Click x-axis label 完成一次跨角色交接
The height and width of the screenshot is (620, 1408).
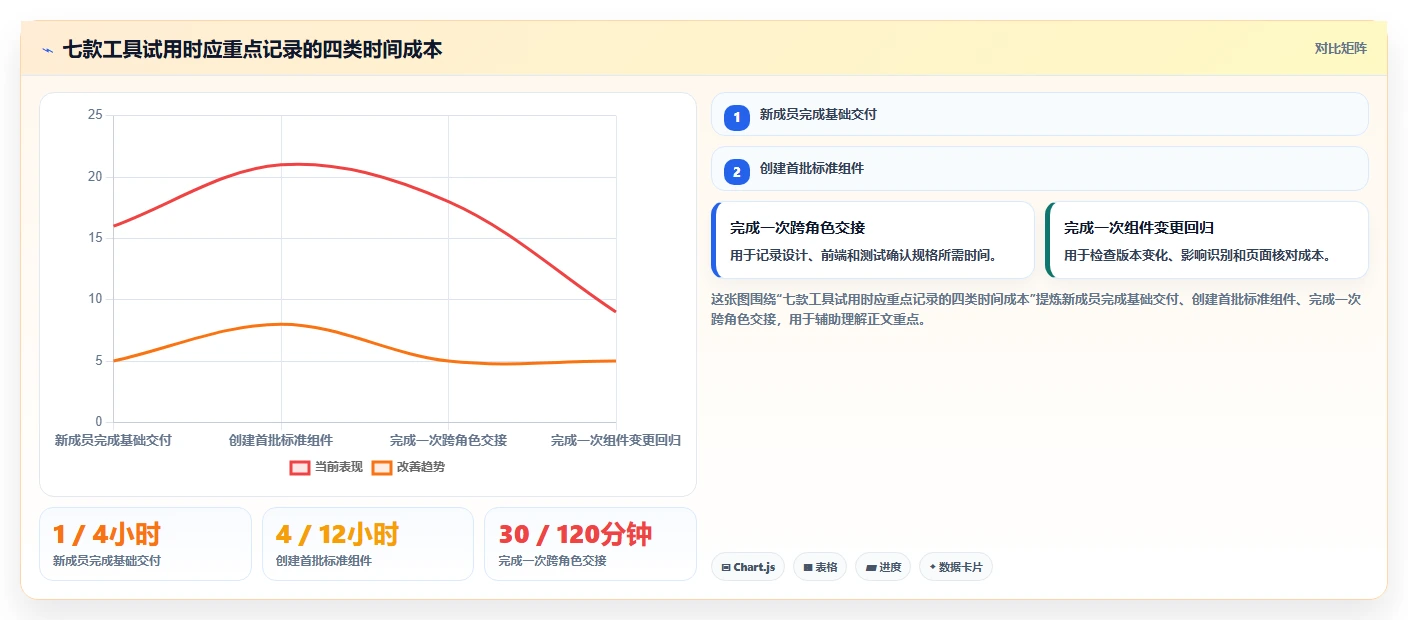448,440
